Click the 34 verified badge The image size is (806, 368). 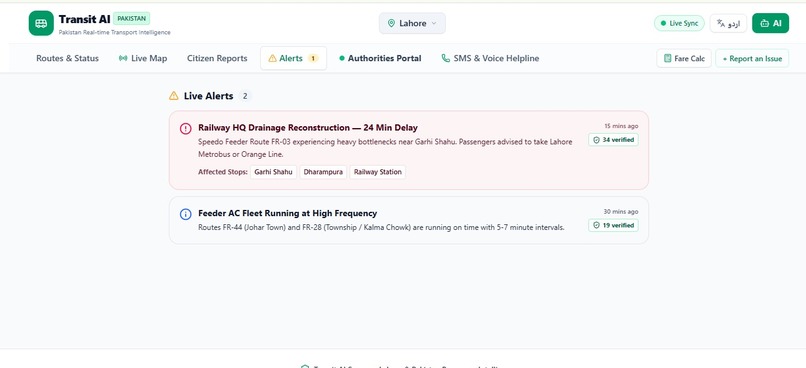point(613,140)
